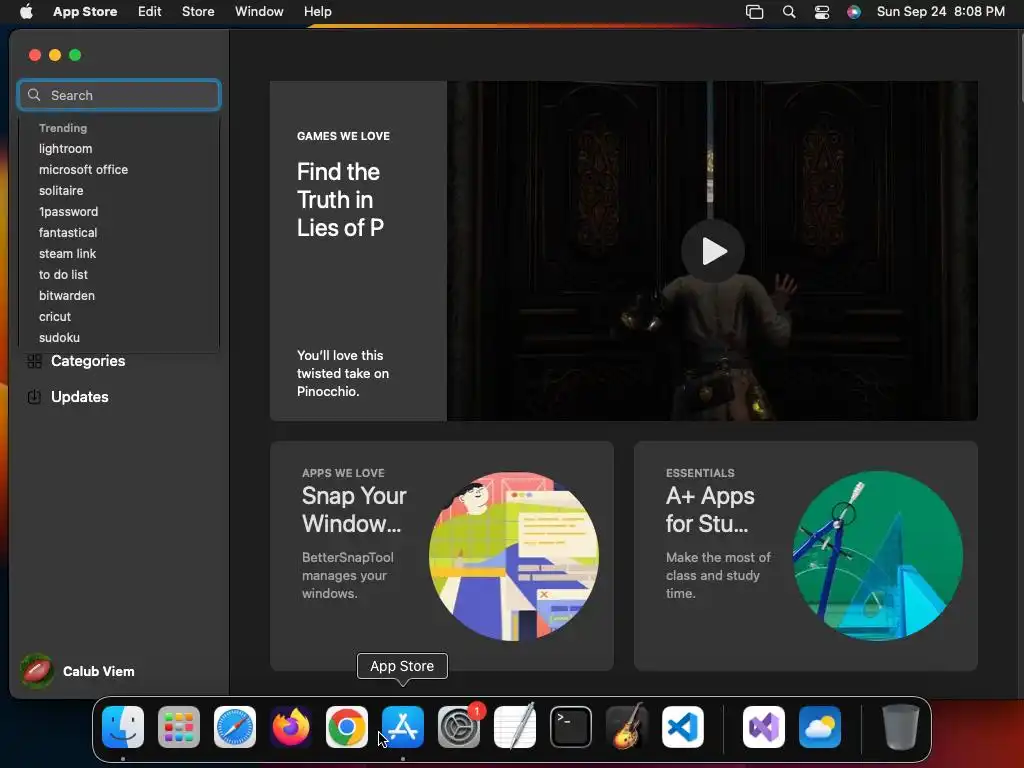Open Google Chrome from the Dock

coord(347,727)
